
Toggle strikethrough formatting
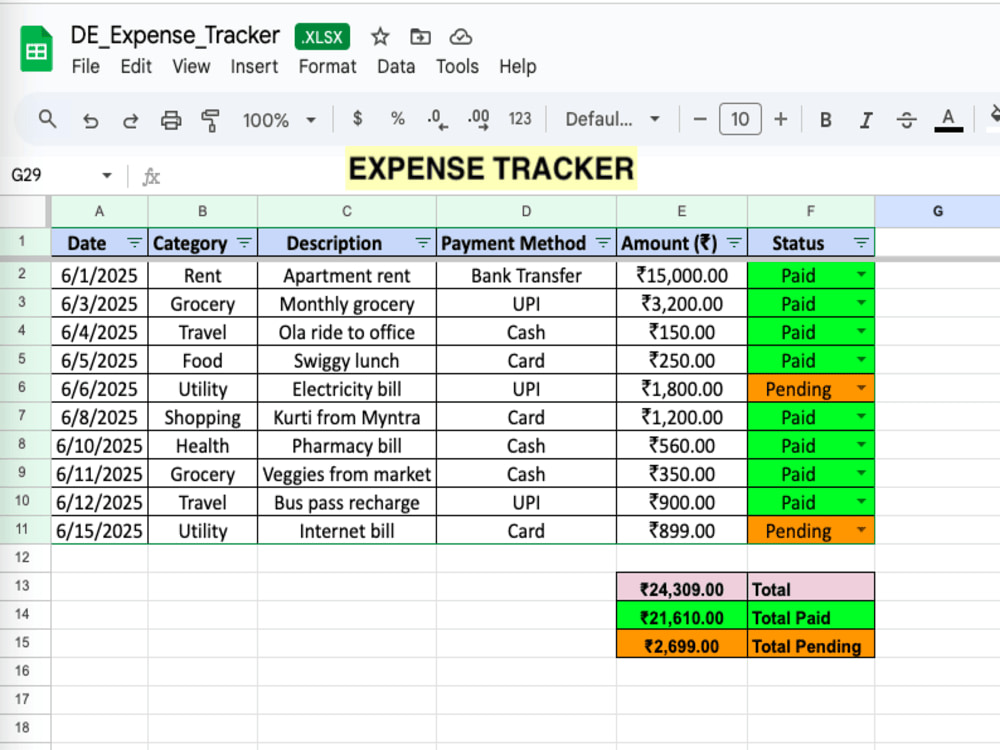(906, 120)
